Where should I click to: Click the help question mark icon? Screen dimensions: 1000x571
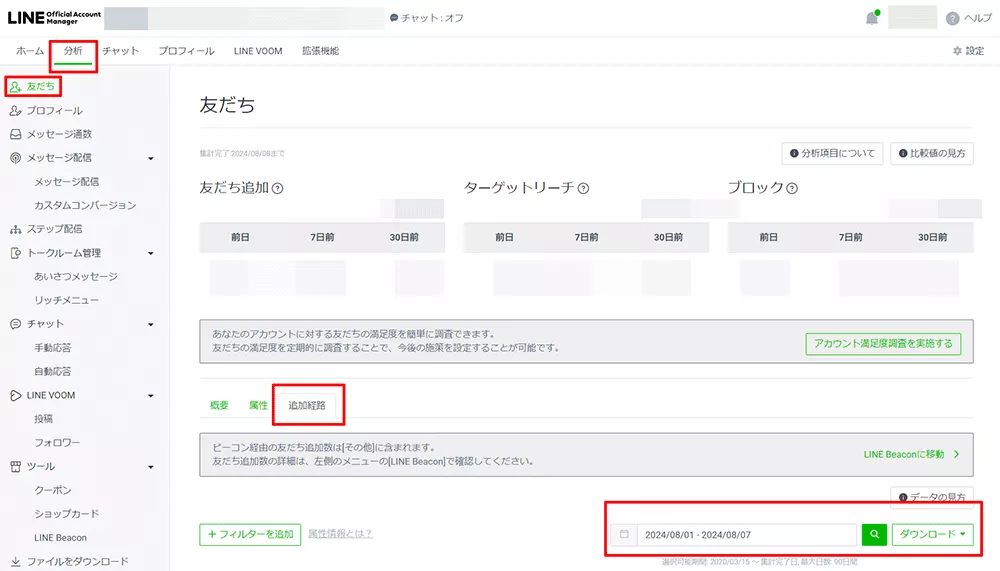point(952,18)
